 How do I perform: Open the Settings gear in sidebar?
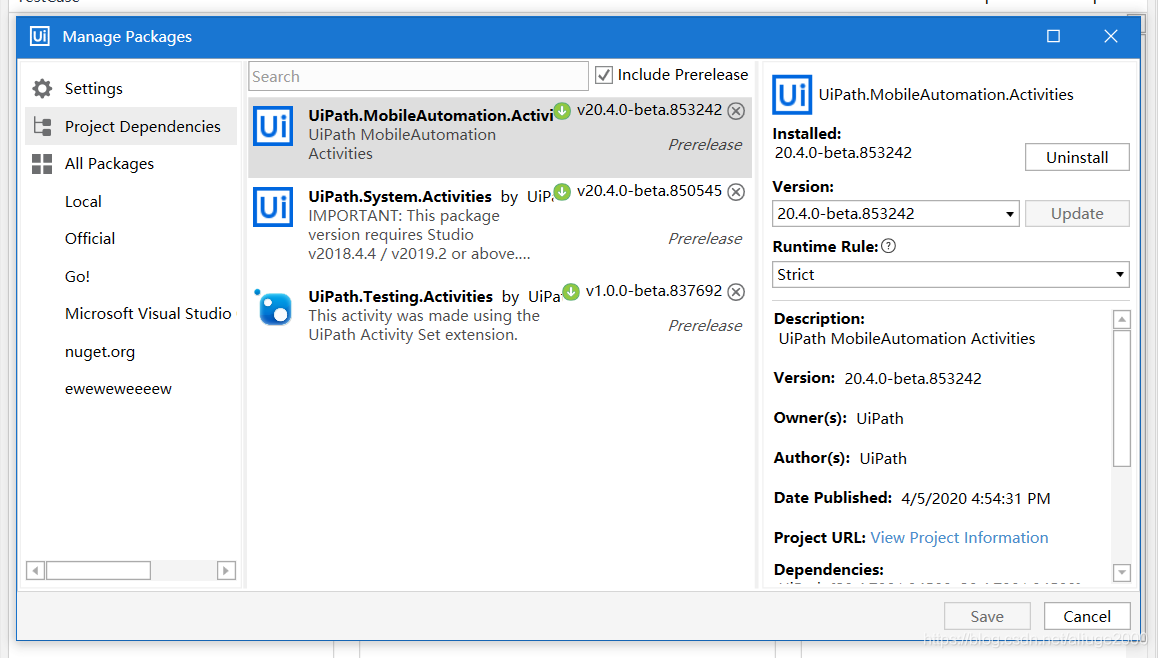pyautogui.click(x=42, y=89)
